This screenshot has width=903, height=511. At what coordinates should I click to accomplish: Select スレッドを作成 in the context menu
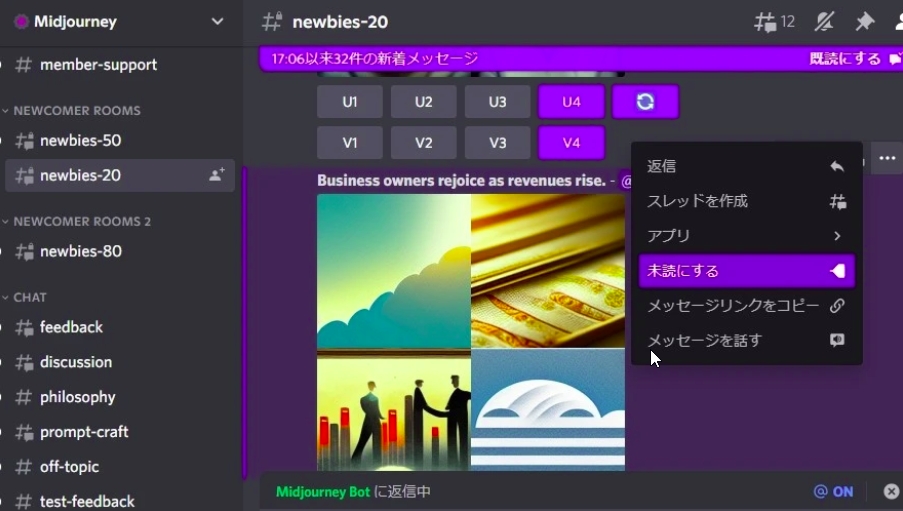coord(746,201)
